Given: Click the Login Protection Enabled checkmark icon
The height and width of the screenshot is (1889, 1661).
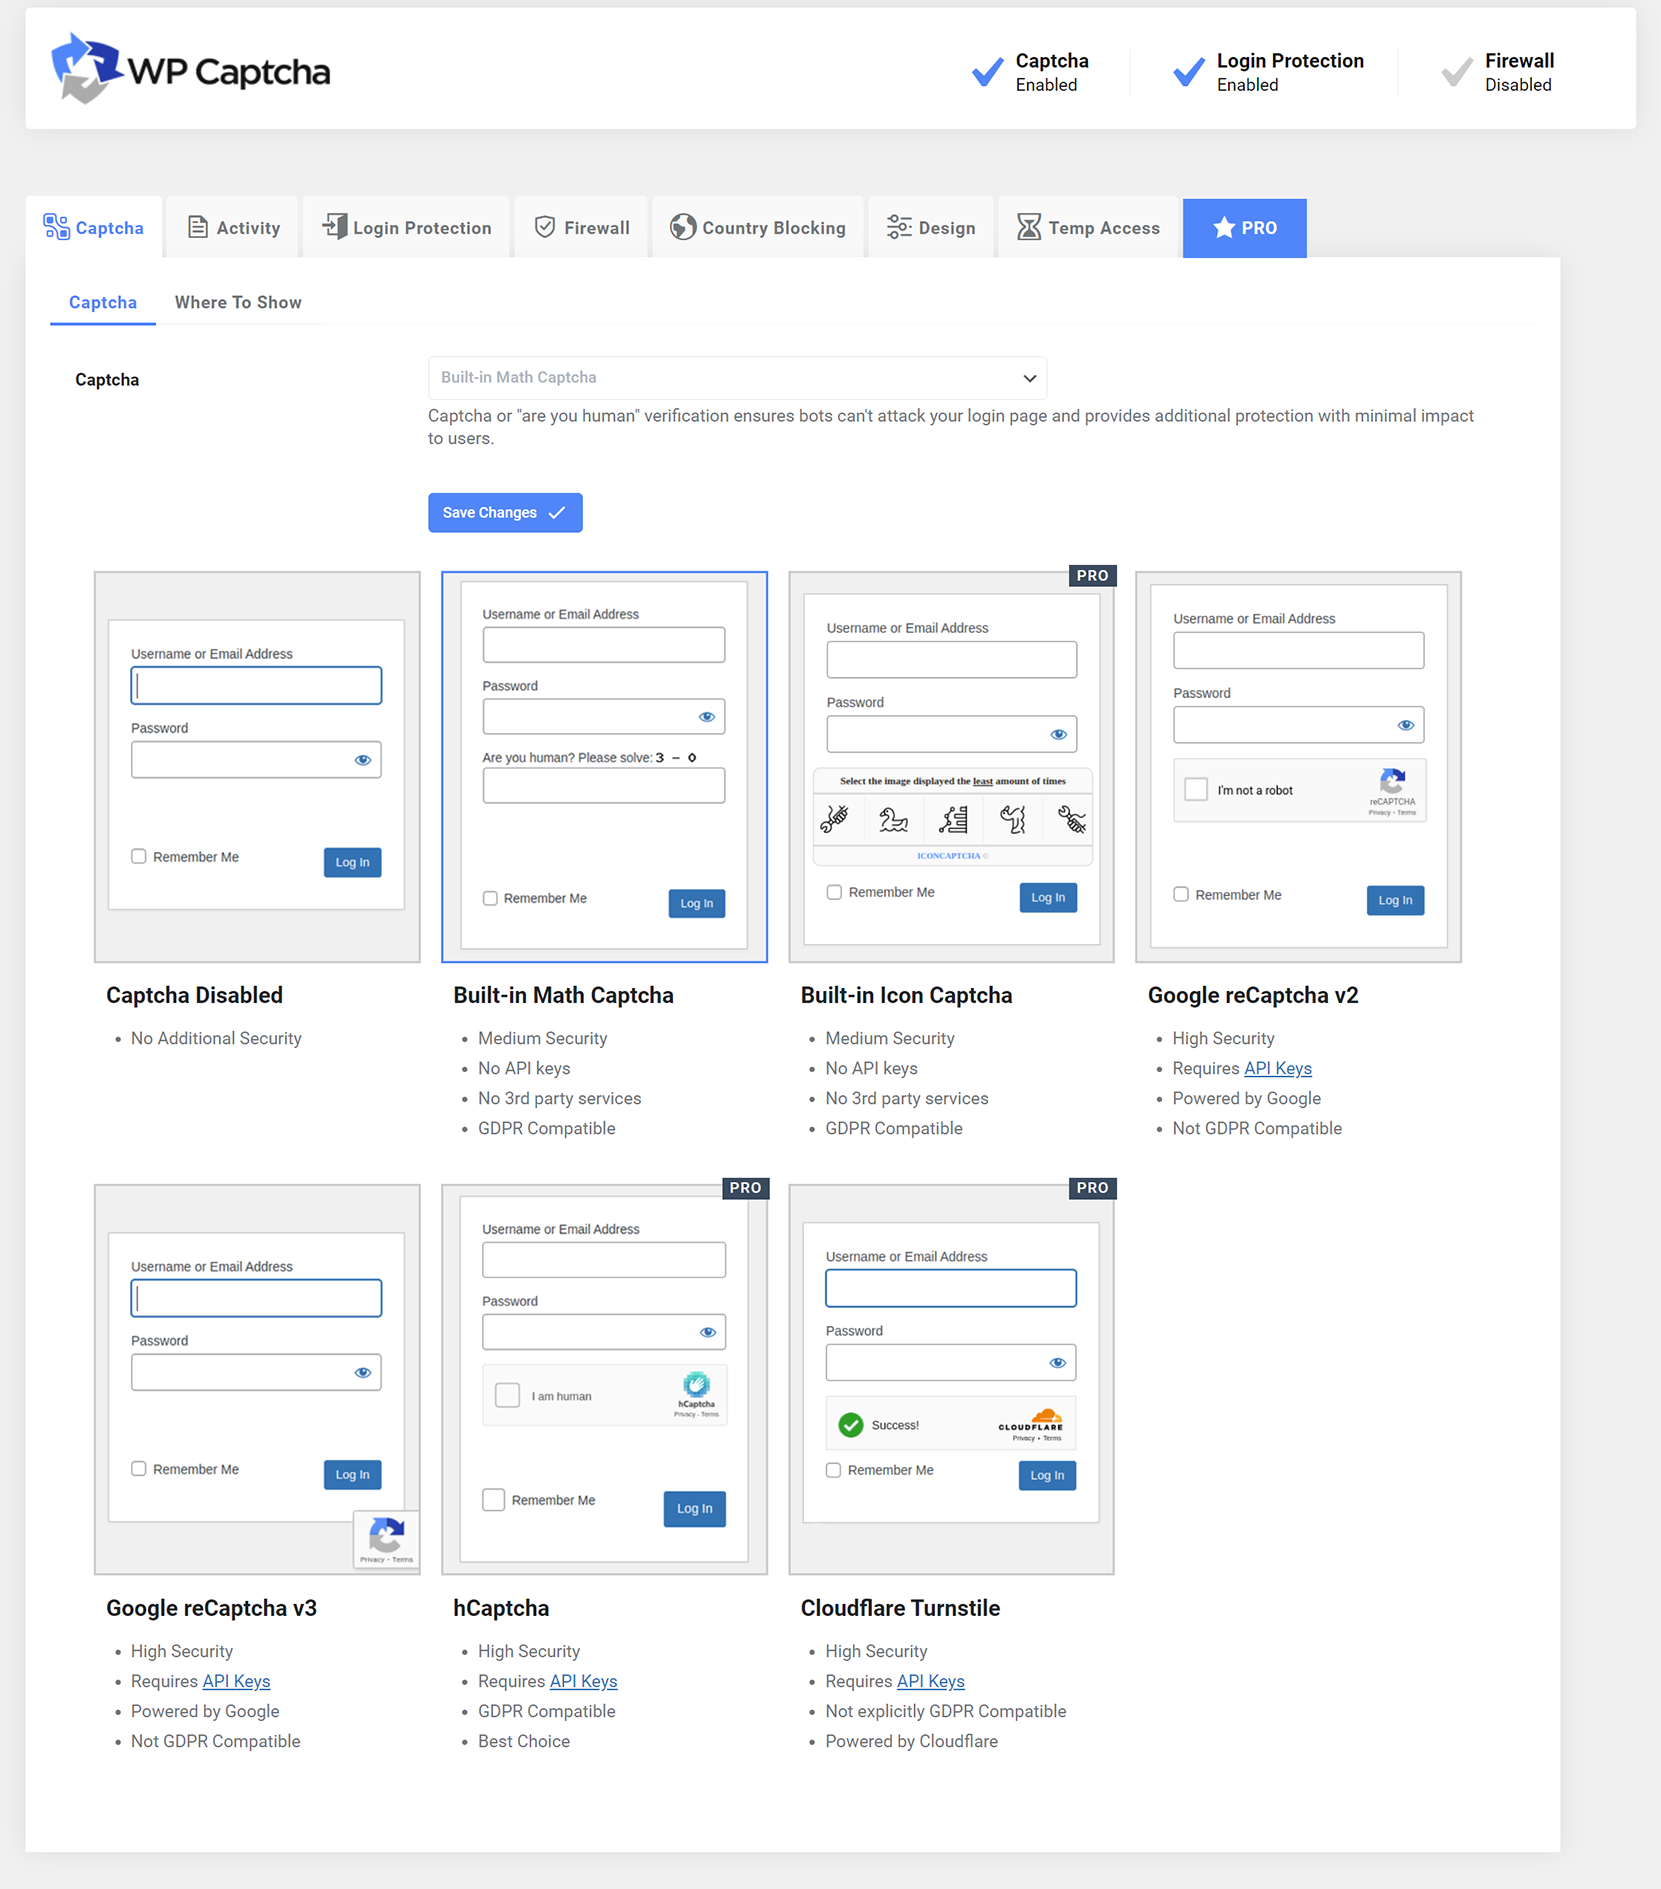Looking at the screenshot, I should coord(1188,72).
